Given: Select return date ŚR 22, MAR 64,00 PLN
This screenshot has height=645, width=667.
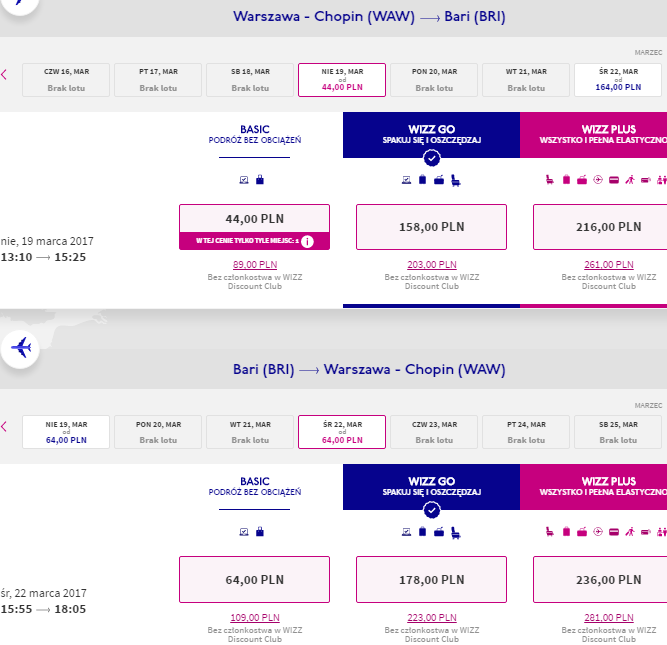Looking at the screenshot, I should click(342, 432).
